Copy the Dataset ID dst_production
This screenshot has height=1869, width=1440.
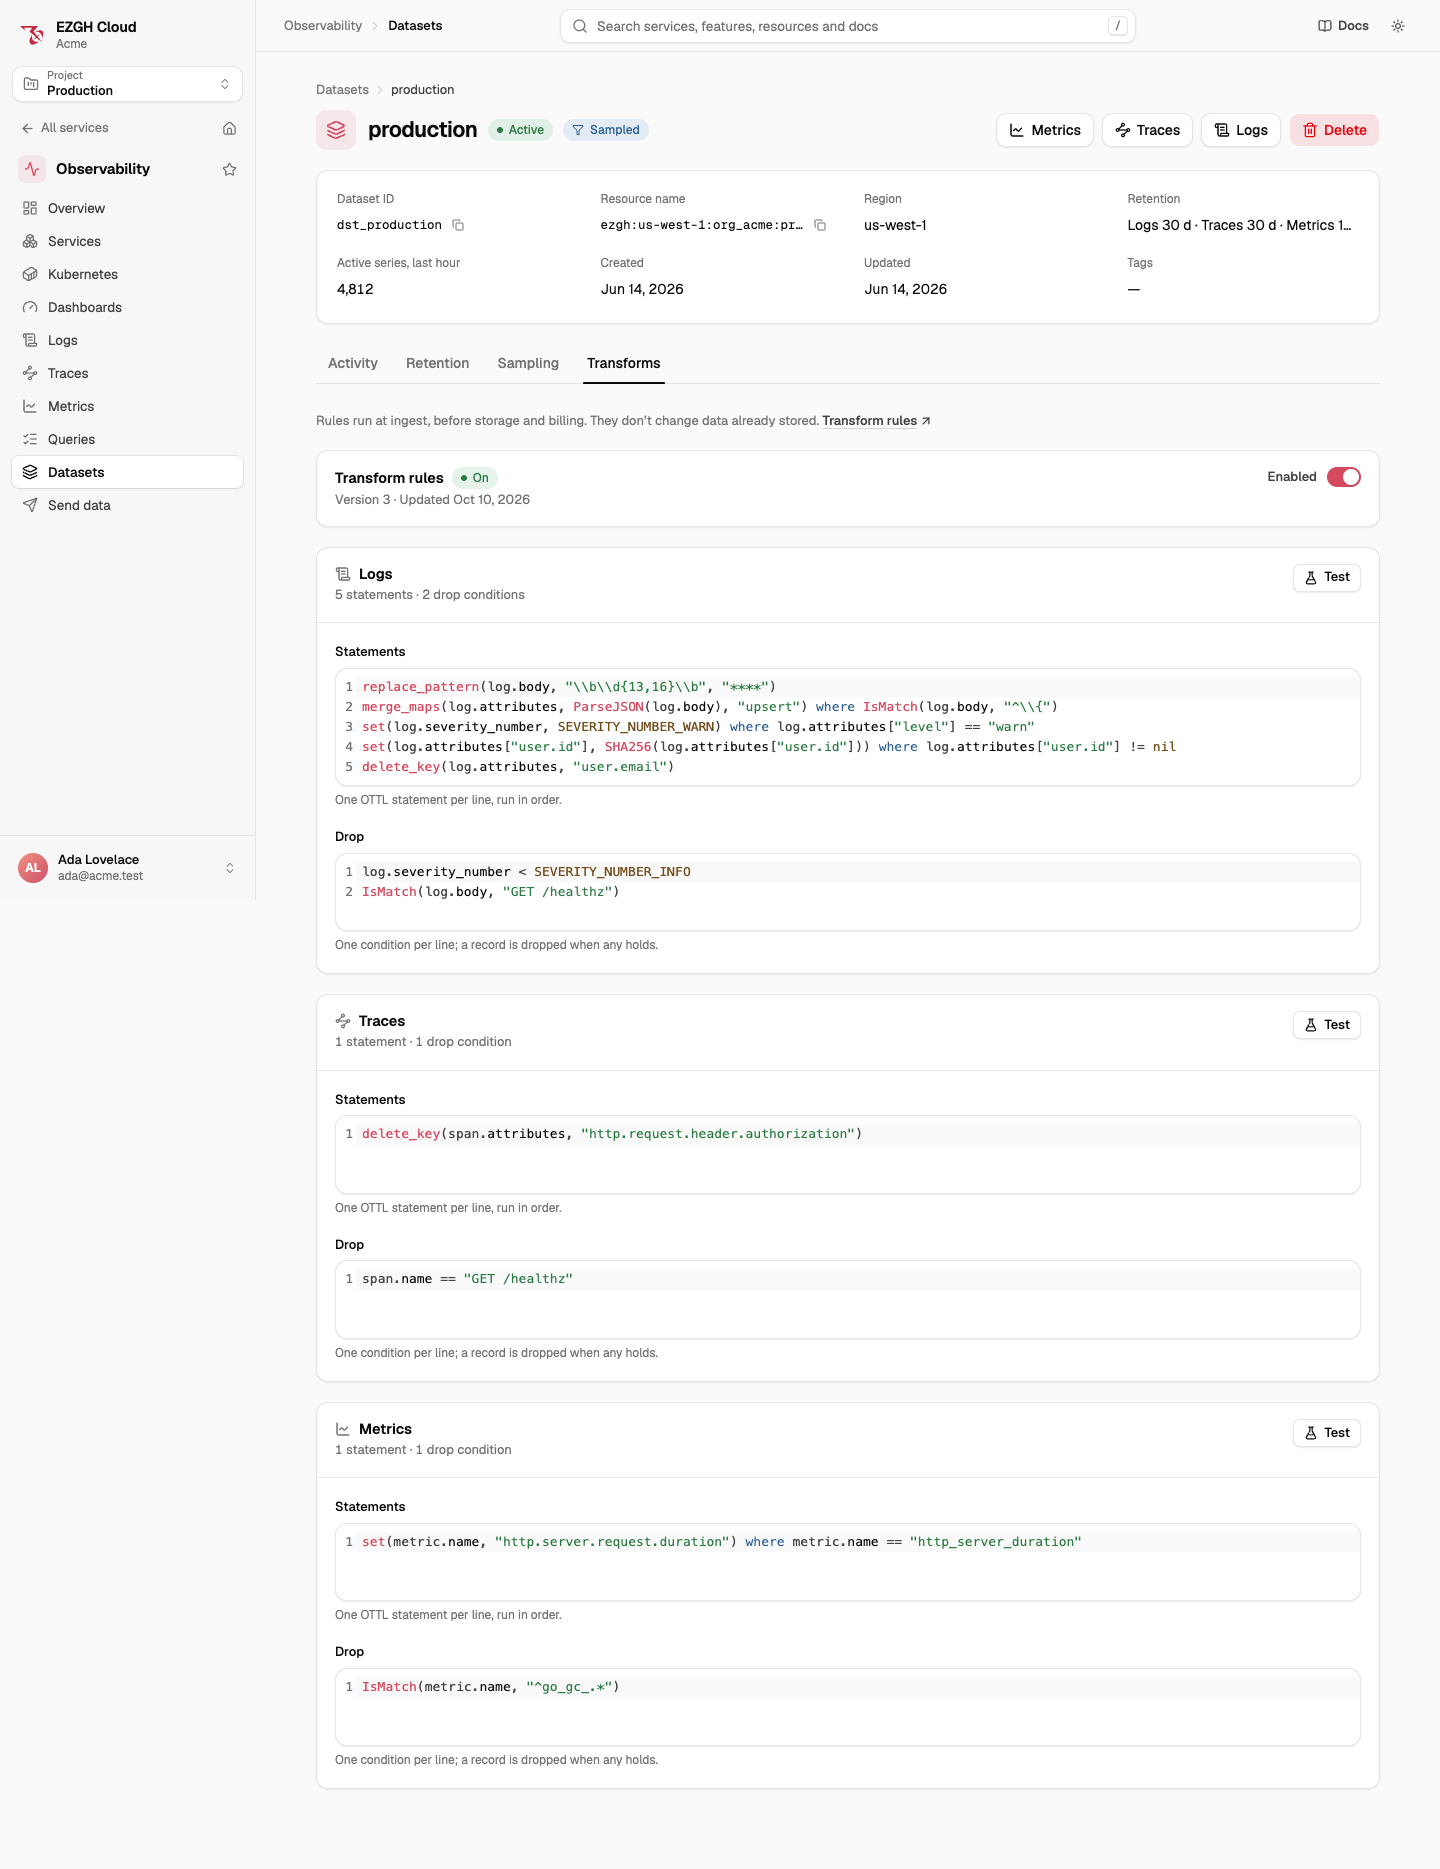(458, 225)
